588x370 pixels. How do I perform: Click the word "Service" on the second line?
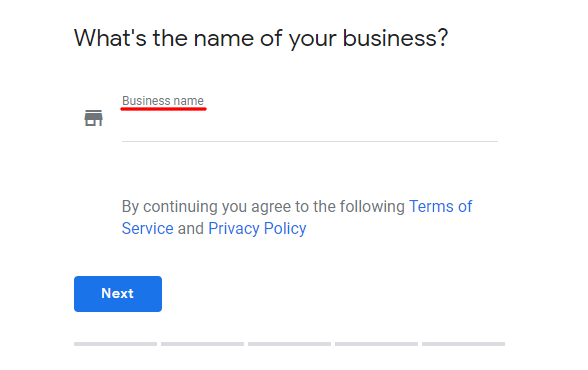tap(147, 228)
